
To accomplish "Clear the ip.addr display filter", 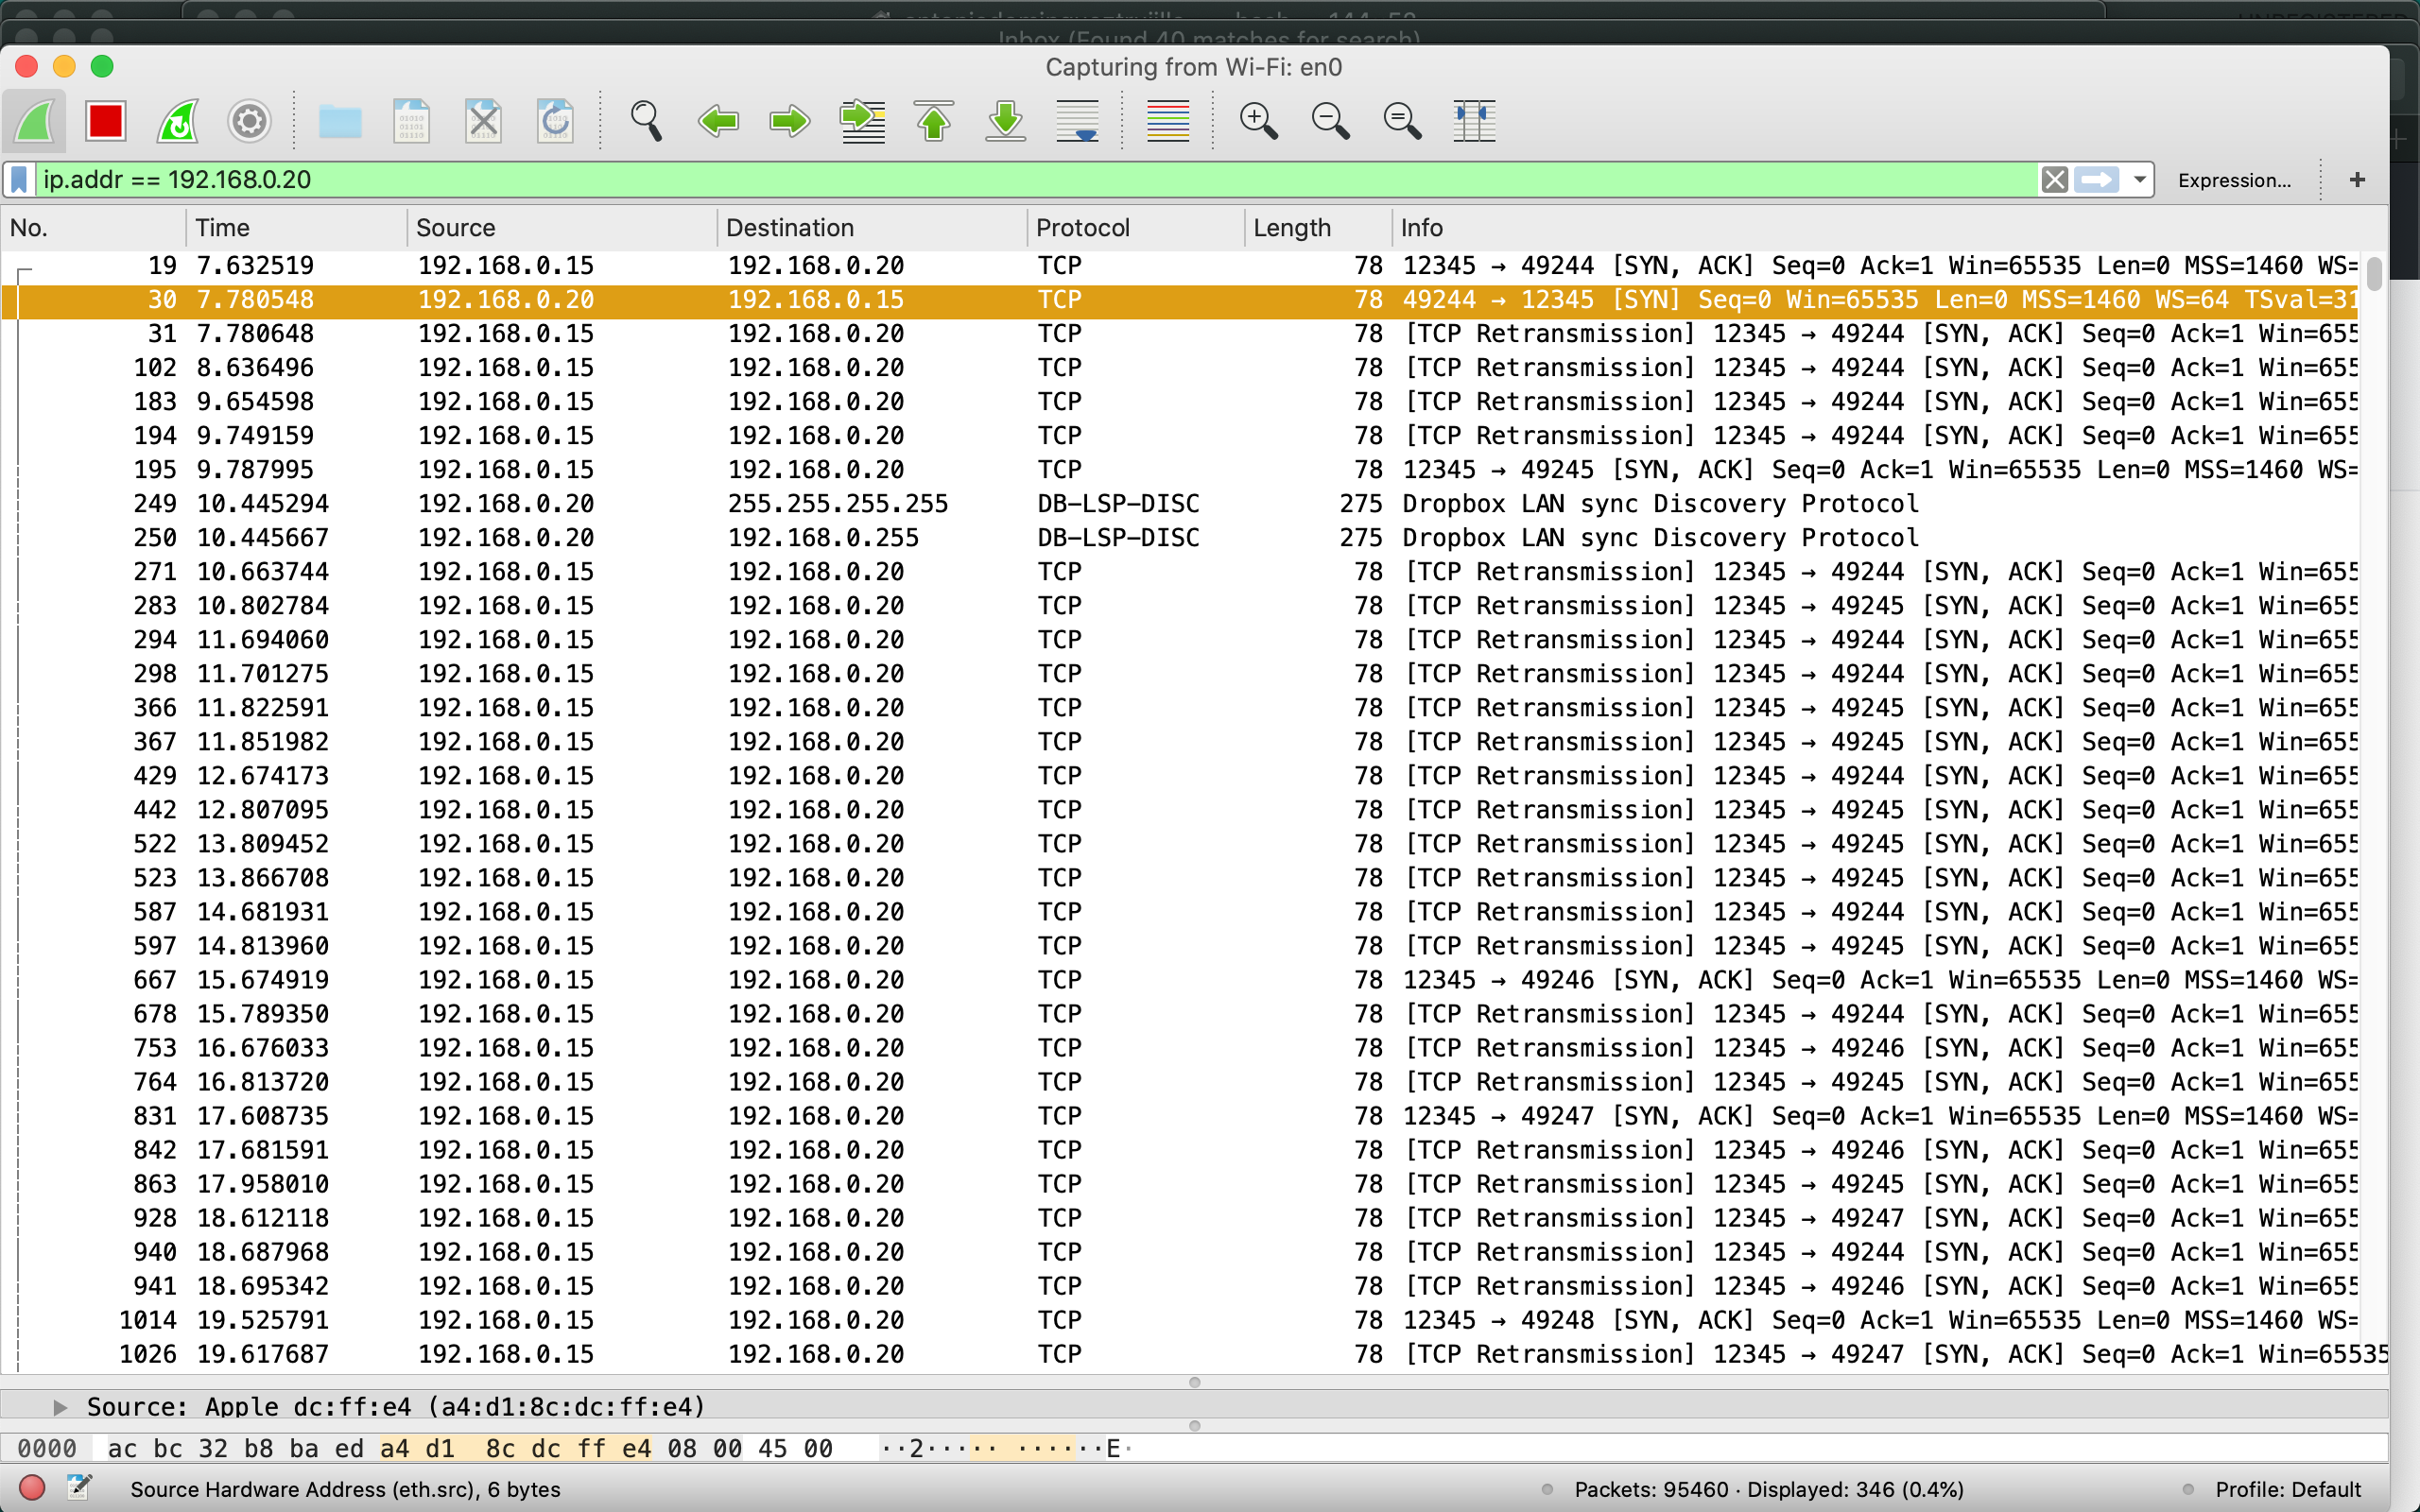I will (2055, 180).
